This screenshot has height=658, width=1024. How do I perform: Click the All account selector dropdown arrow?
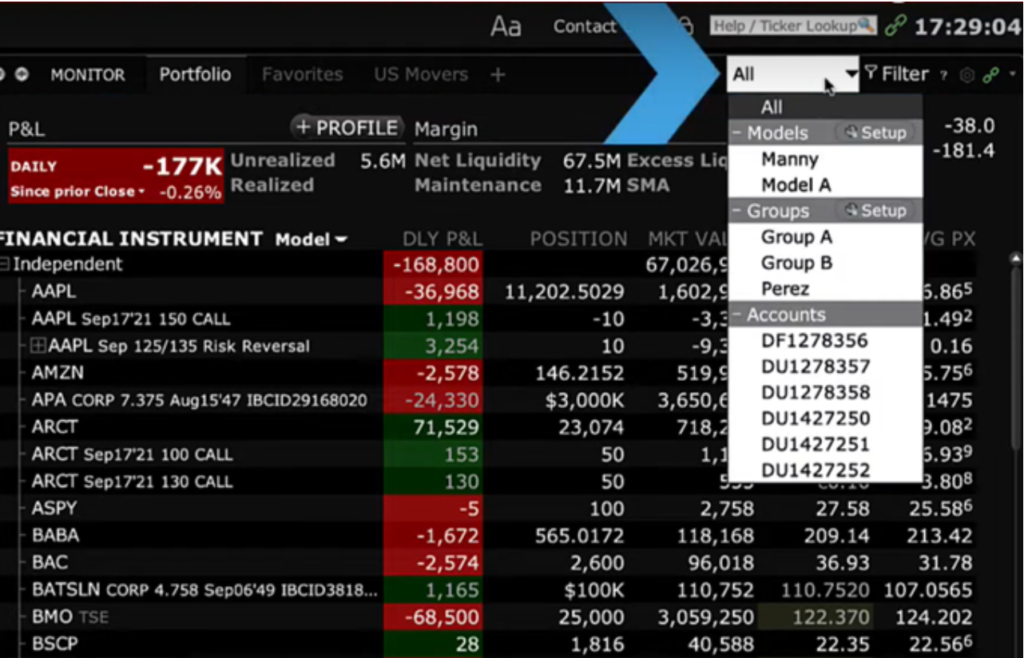tap(850, 74)
